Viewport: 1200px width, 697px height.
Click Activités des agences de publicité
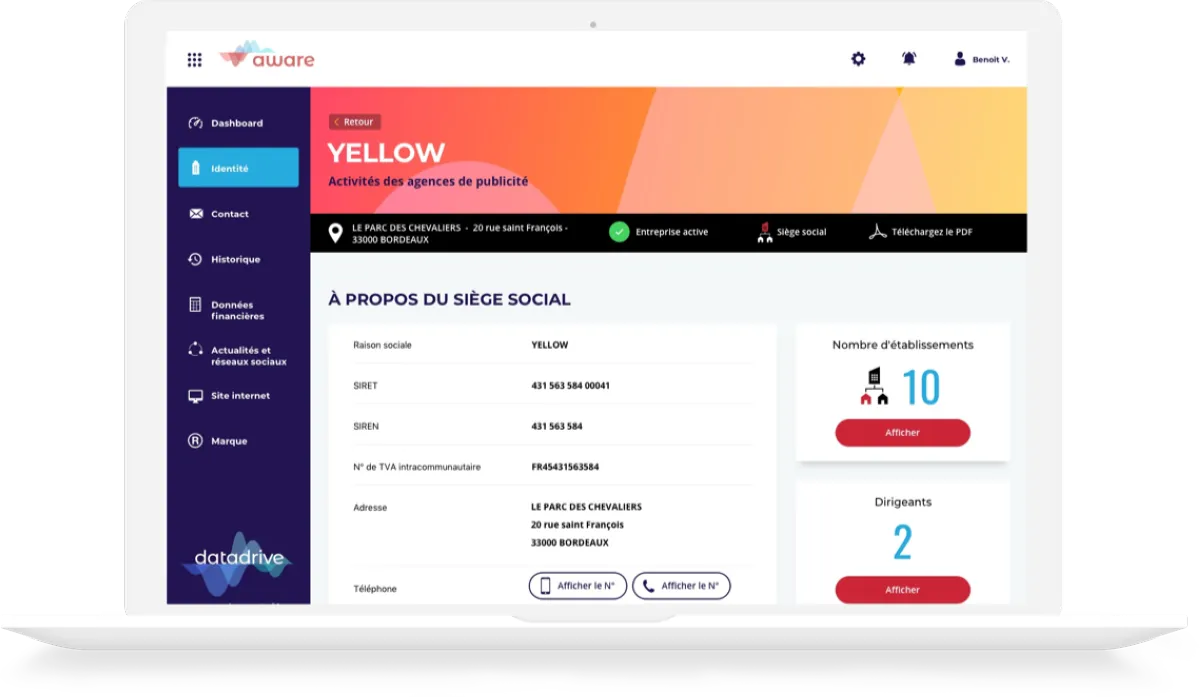coord(428,182)
